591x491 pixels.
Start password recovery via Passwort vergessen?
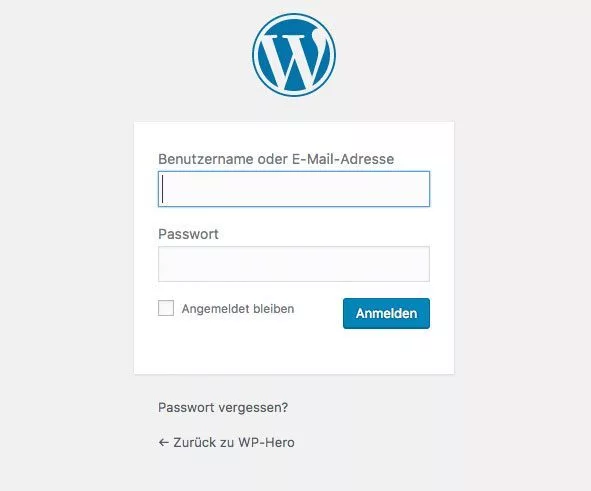tap(223, 407)
